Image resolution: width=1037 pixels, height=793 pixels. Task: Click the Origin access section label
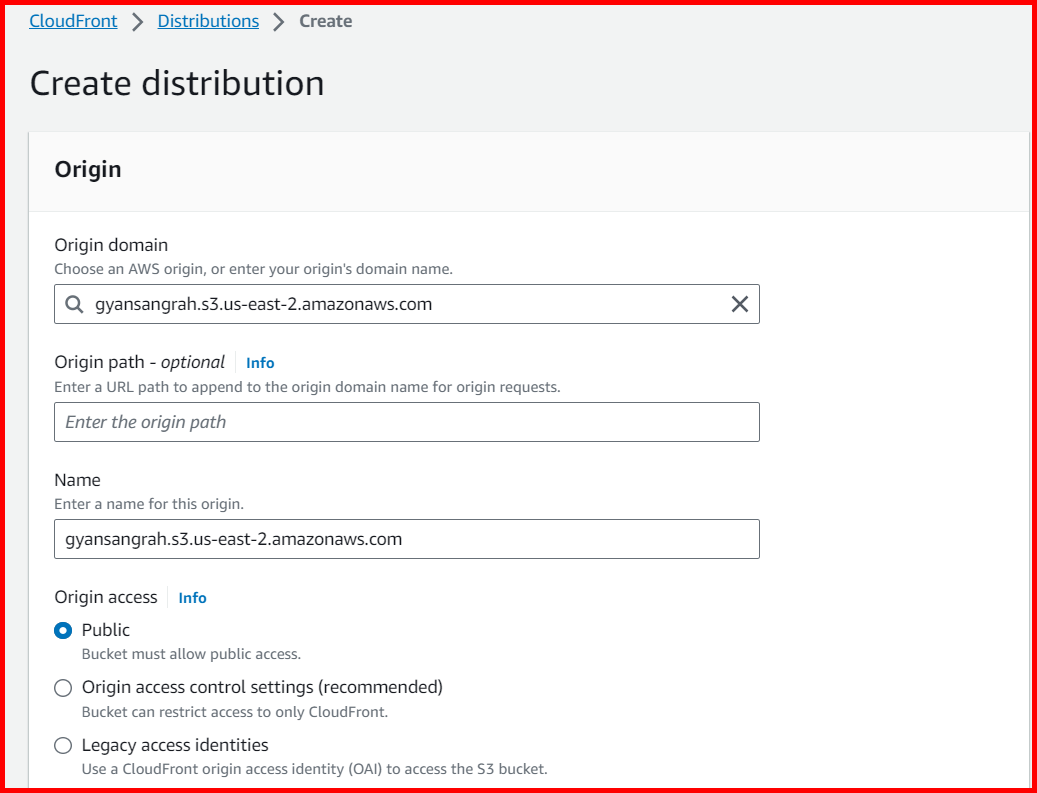pyautogui.click(x=105, y=597)
